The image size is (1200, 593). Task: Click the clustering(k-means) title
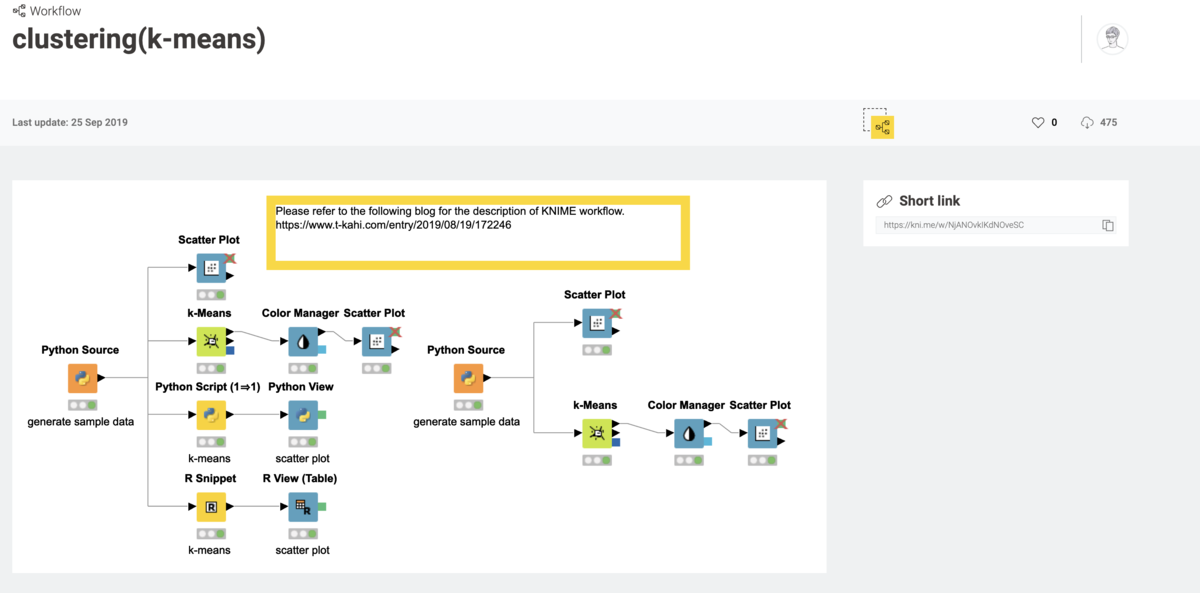[x=139, y=39]
